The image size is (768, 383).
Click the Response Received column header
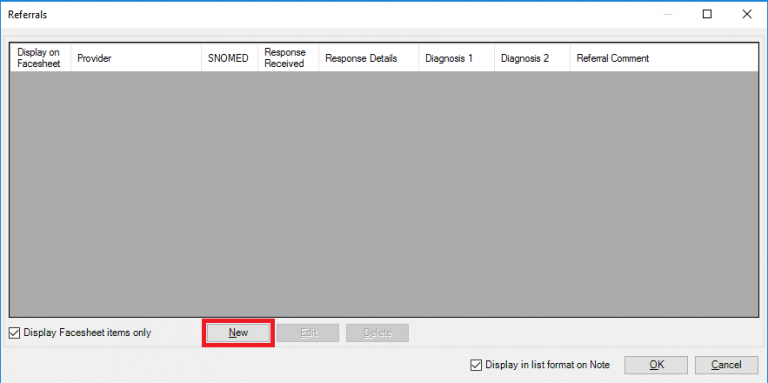[x=288, y=58]
